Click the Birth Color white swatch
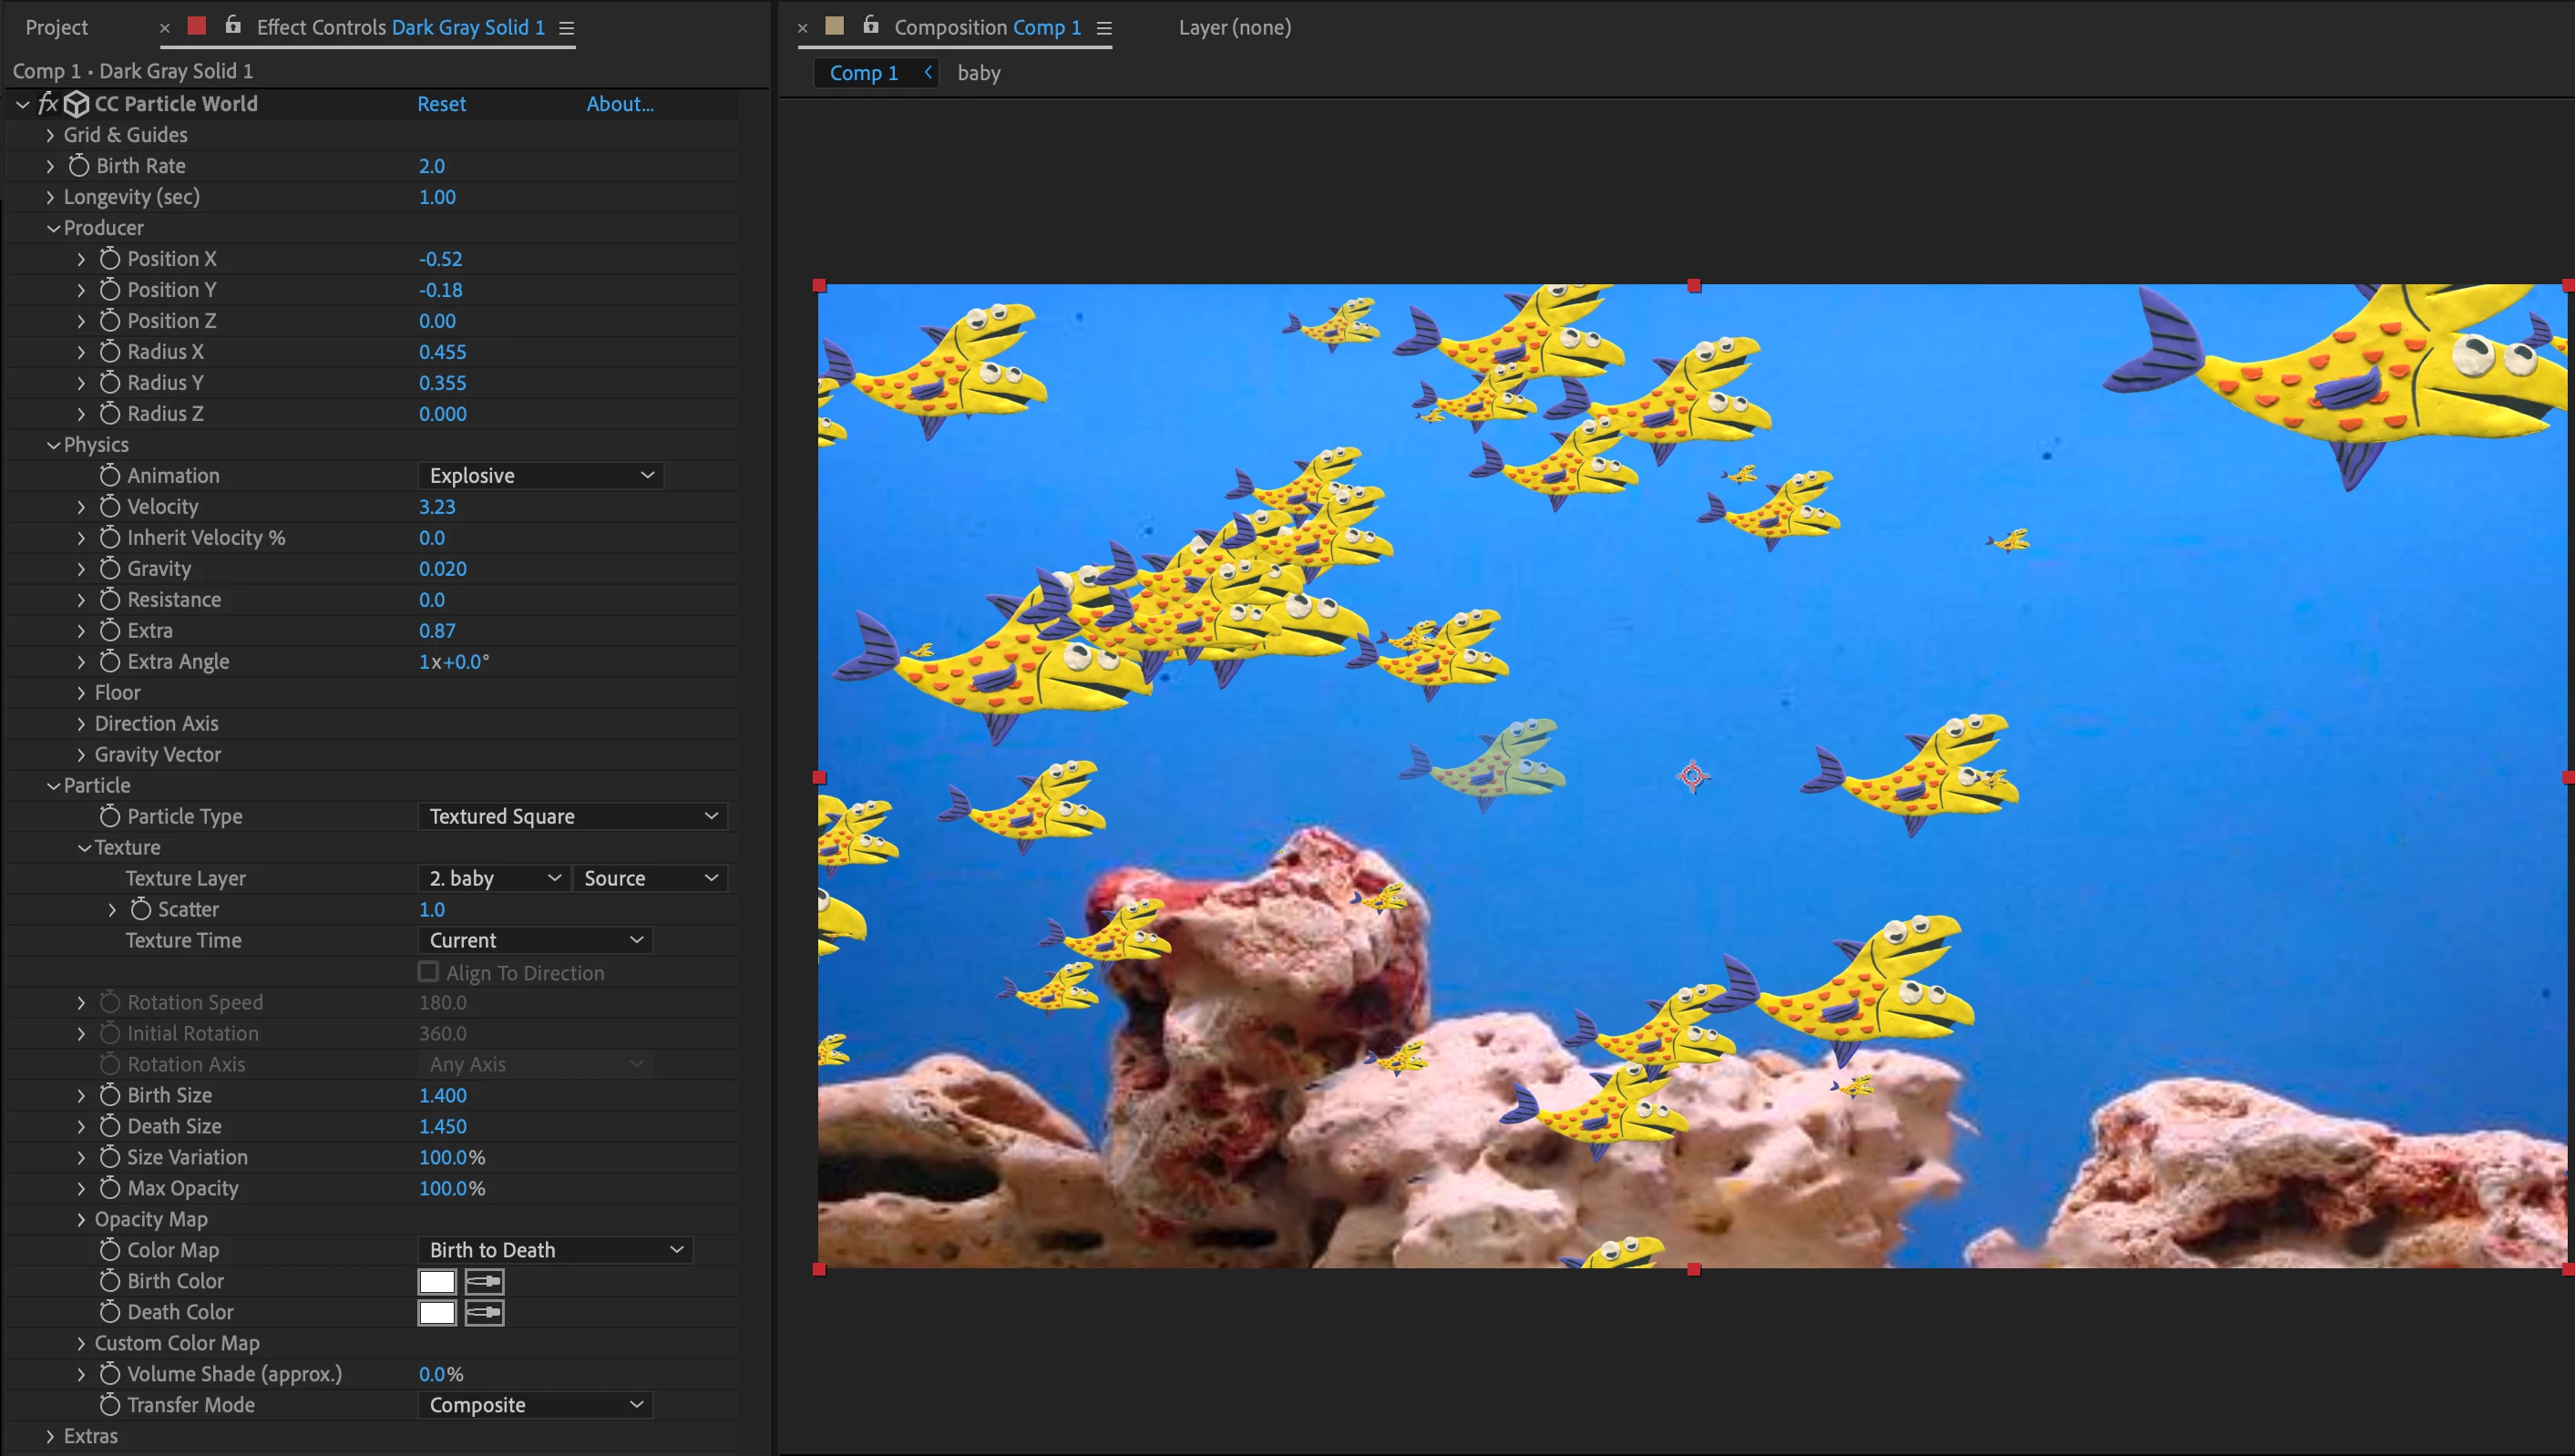Image resolution: width=2575 pixels, height=1456 pixels. 437,1282
